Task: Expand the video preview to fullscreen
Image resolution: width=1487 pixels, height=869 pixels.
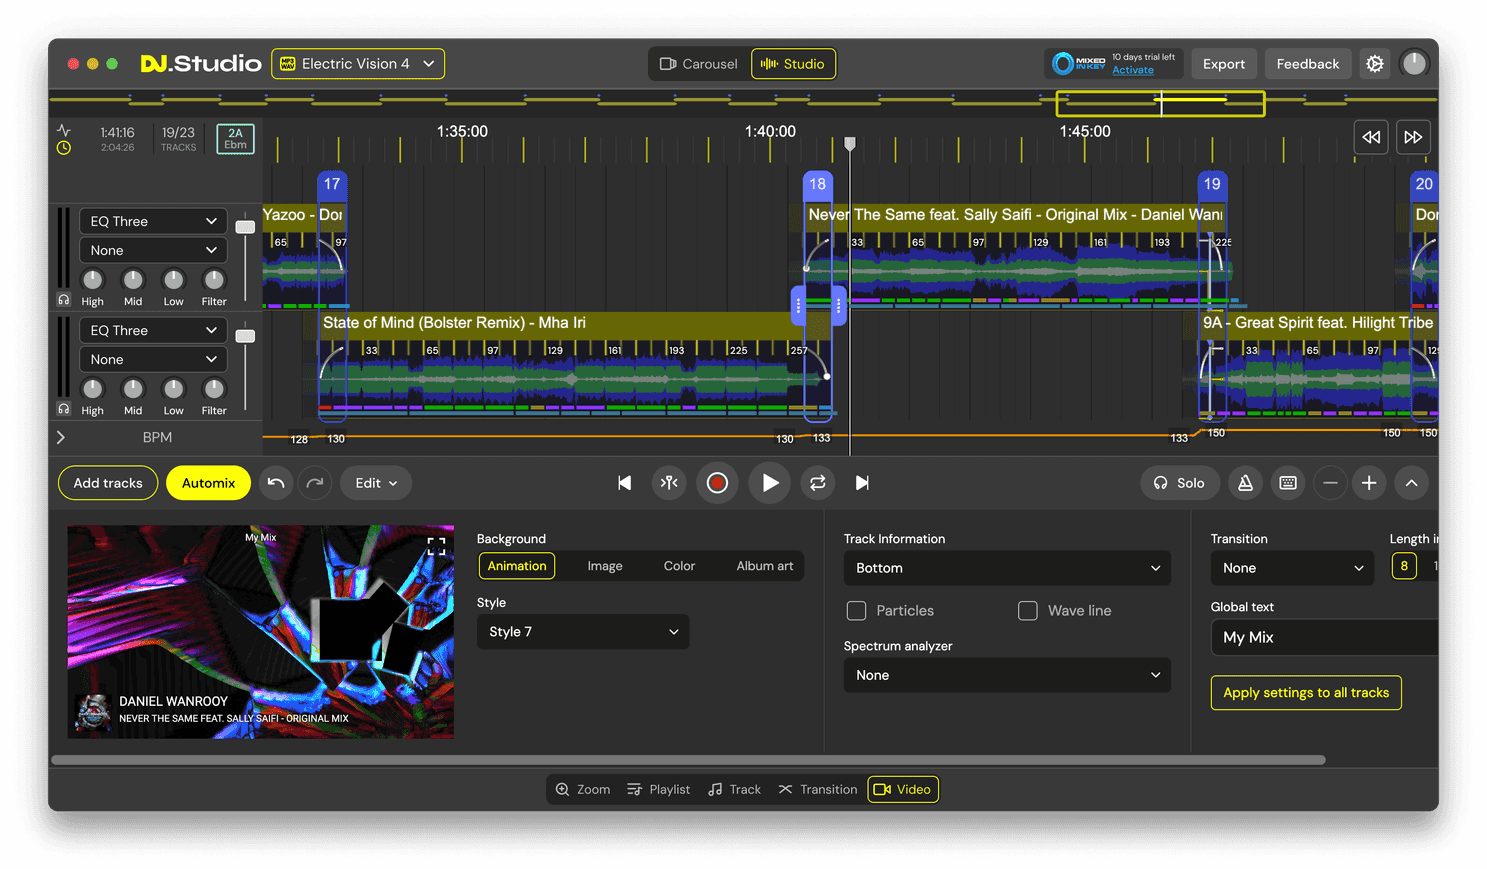Action: coord(435,545)
